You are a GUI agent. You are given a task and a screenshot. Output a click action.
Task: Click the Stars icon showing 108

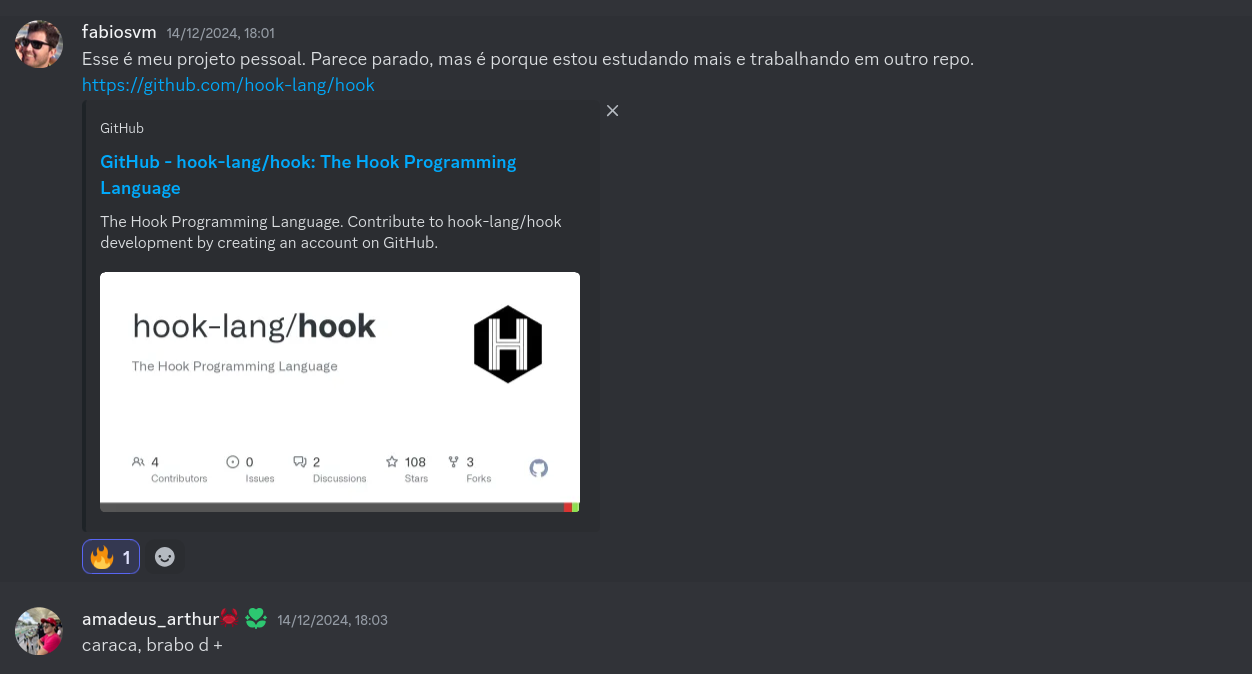pos(392,462)
